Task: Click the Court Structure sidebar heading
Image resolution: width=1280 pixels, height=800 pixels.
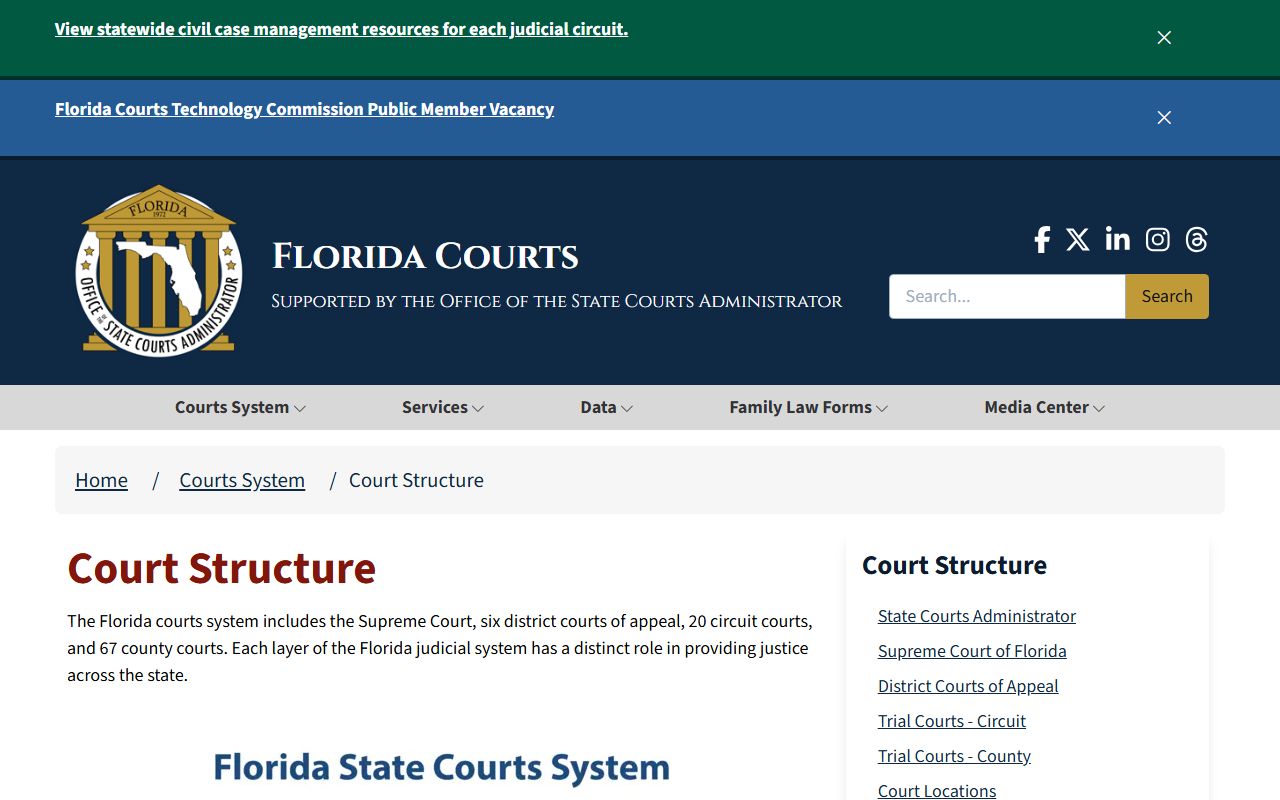Action: coord(954,565)
